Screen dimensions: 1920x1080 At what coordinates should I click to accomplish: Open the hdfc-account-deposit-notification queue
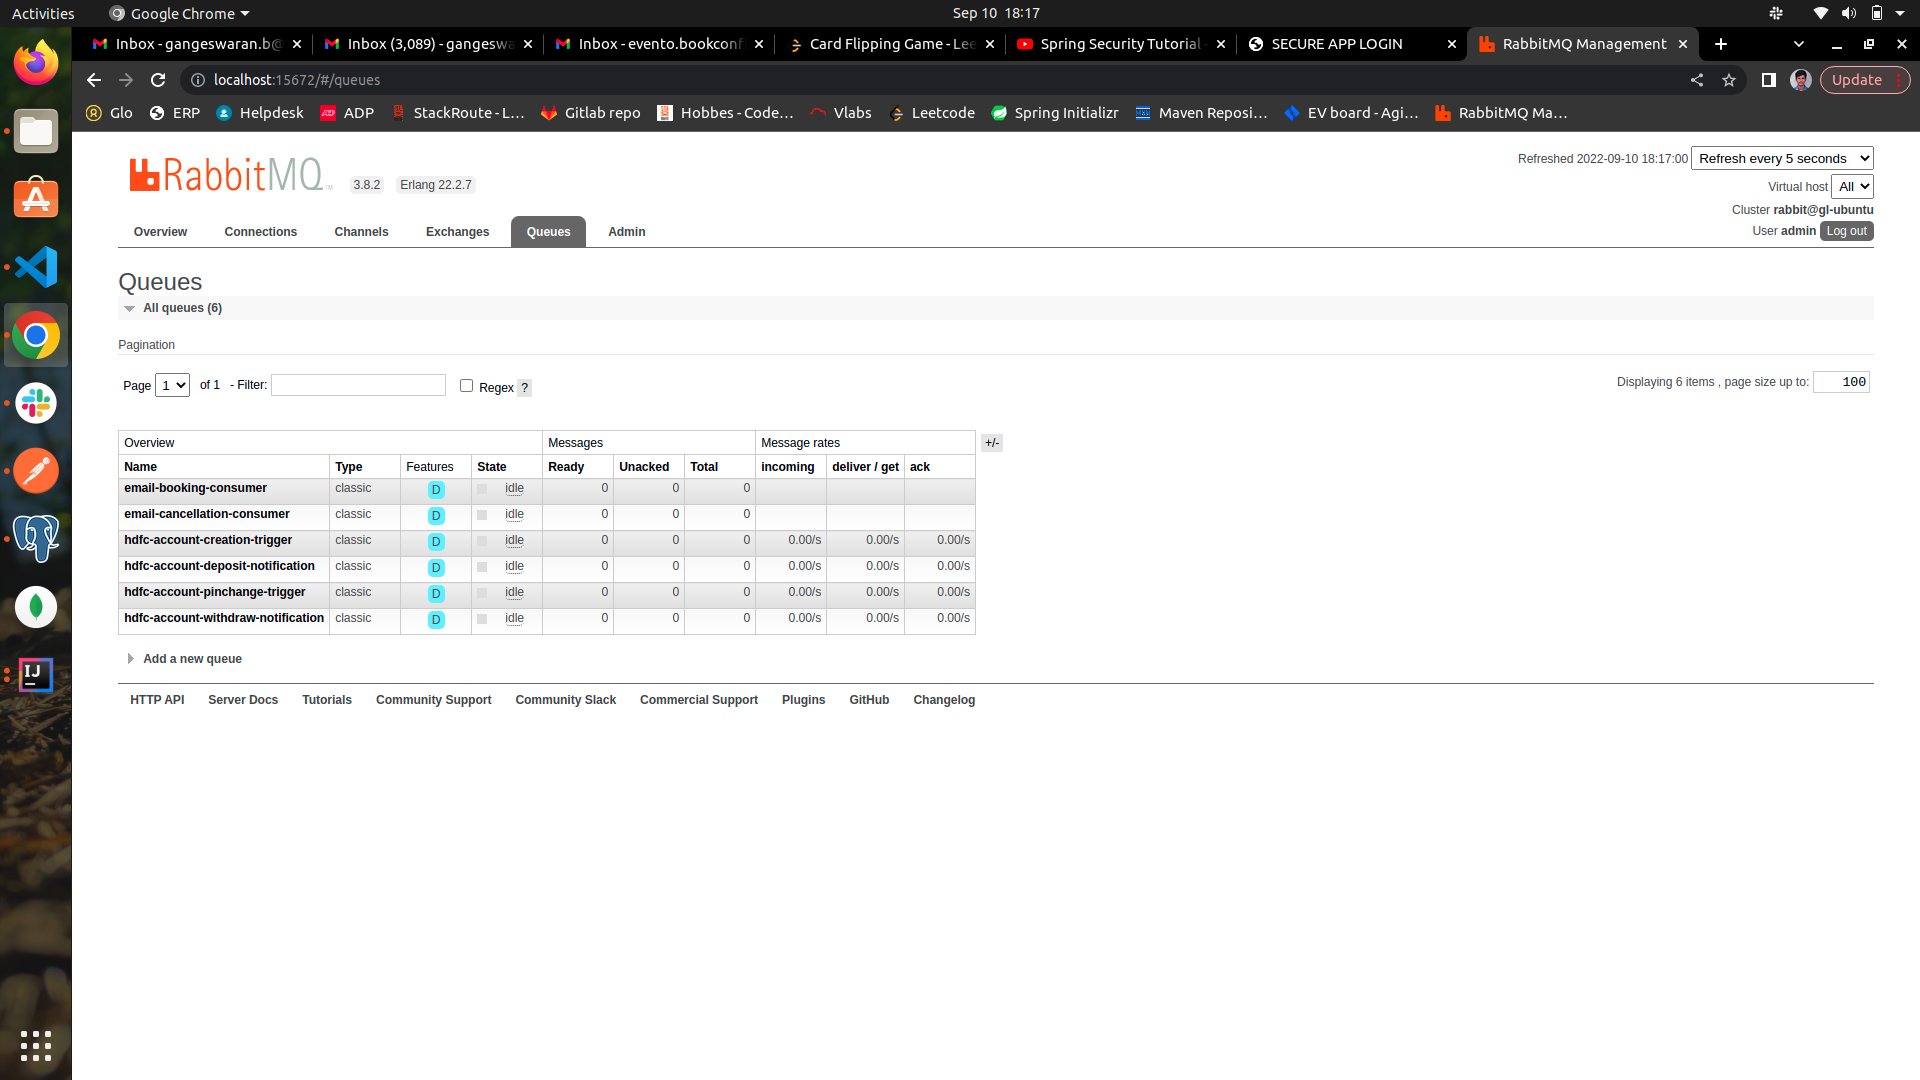[x=219, y=566]
